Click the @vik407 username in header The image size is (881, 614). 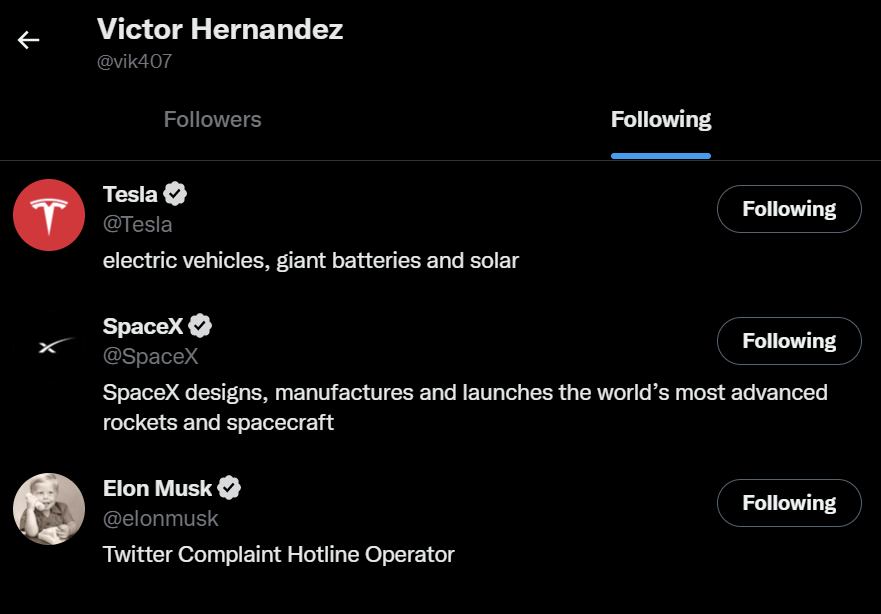(134, 61)
